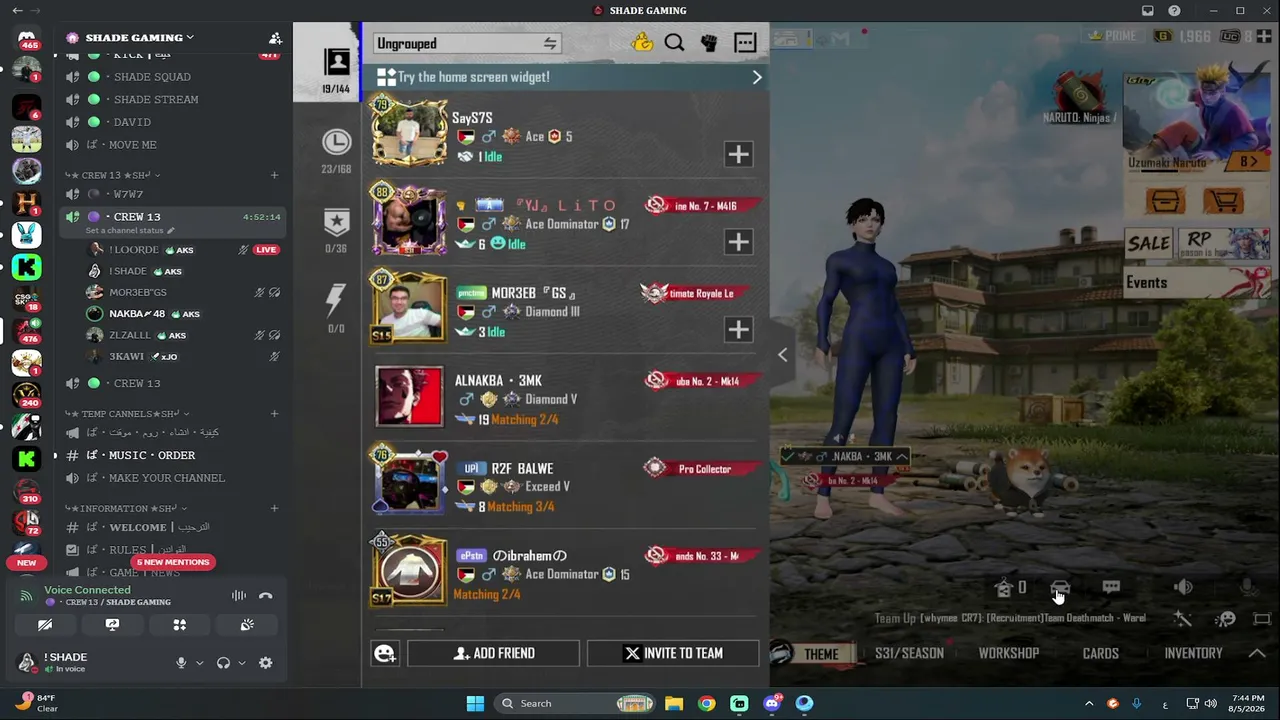Screen dimensions: 1280x720
Task: Open the recent players clock icon showing 23/168
Action: click(x=336, y=142)
